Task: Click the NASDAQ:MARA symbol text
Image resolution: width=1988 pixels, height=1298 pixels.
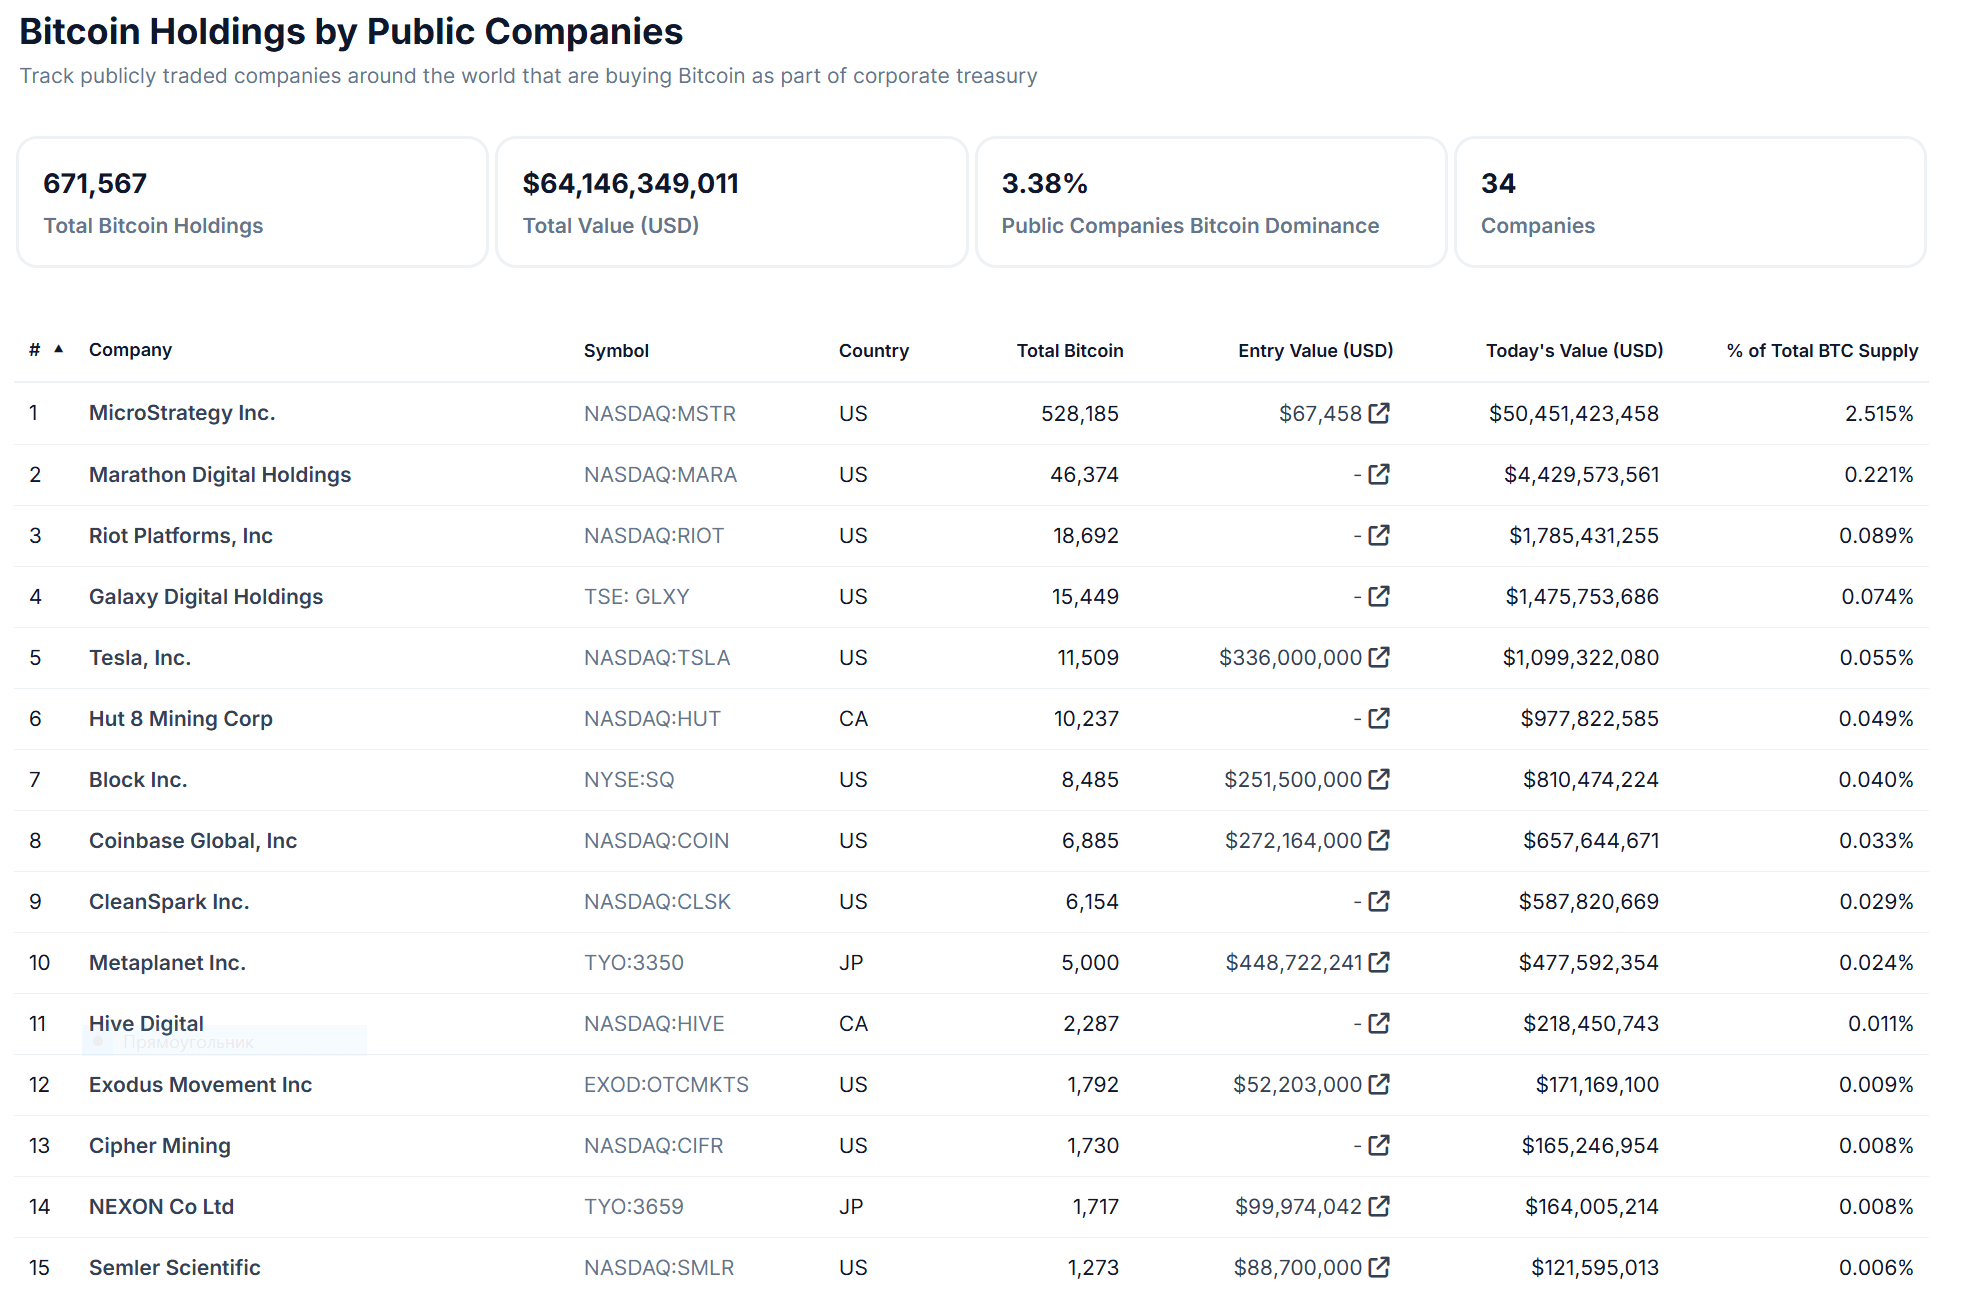Action: (660, 475)
